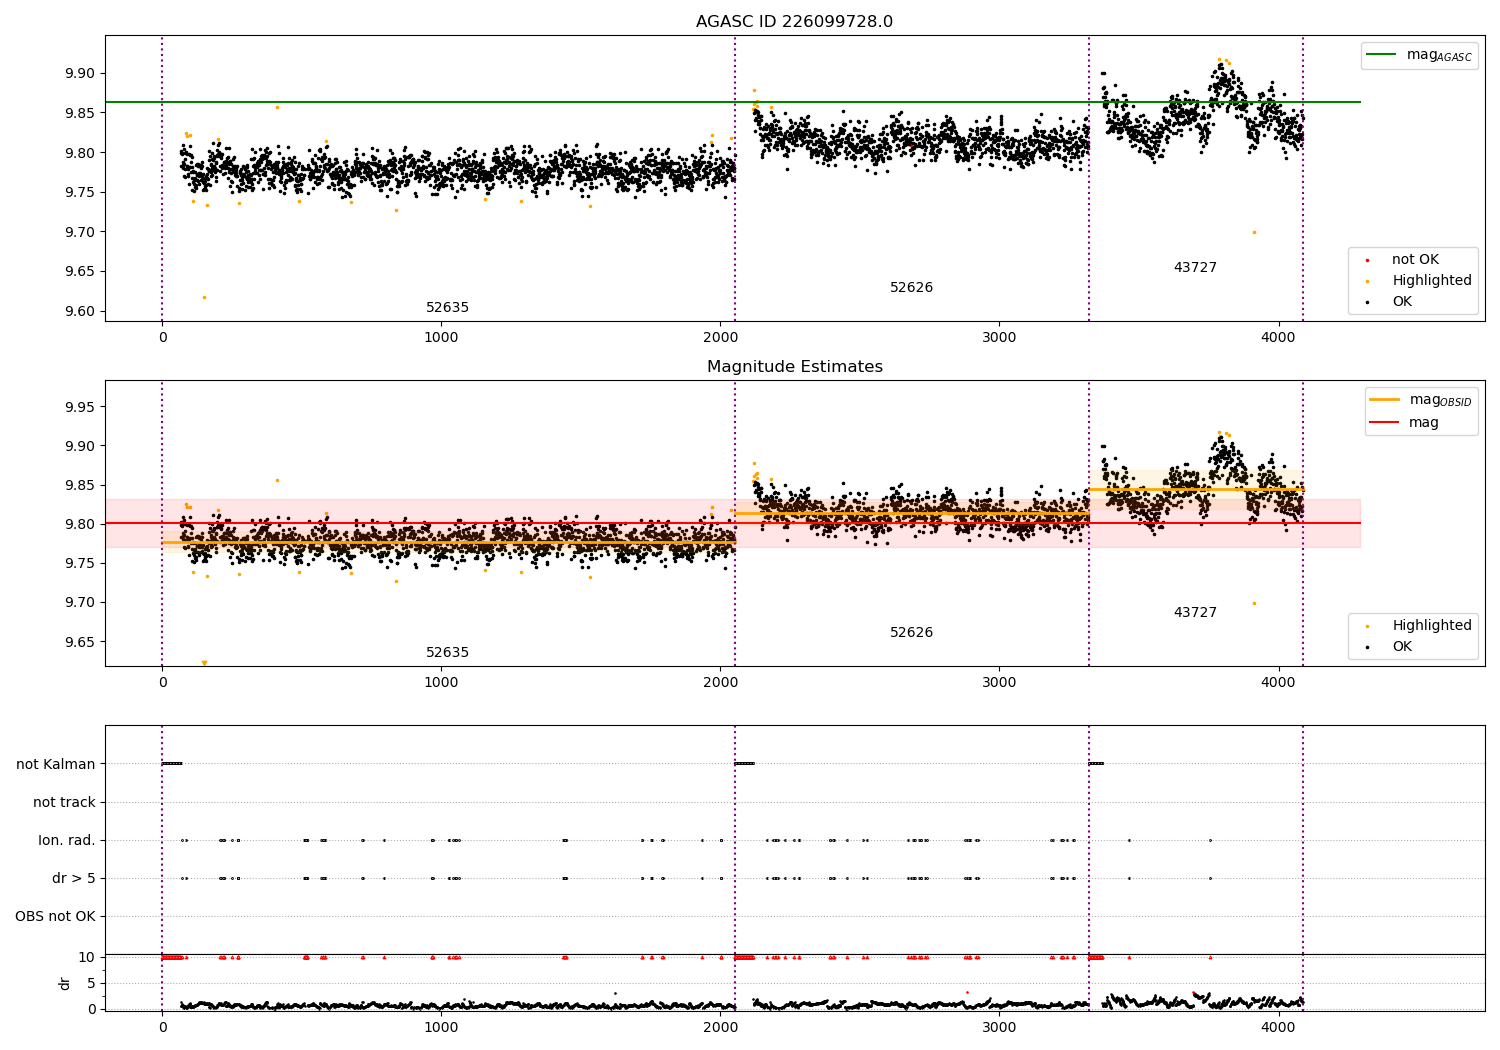Select the green mag AGASC legend line sample

click(x=1381, y=55)
